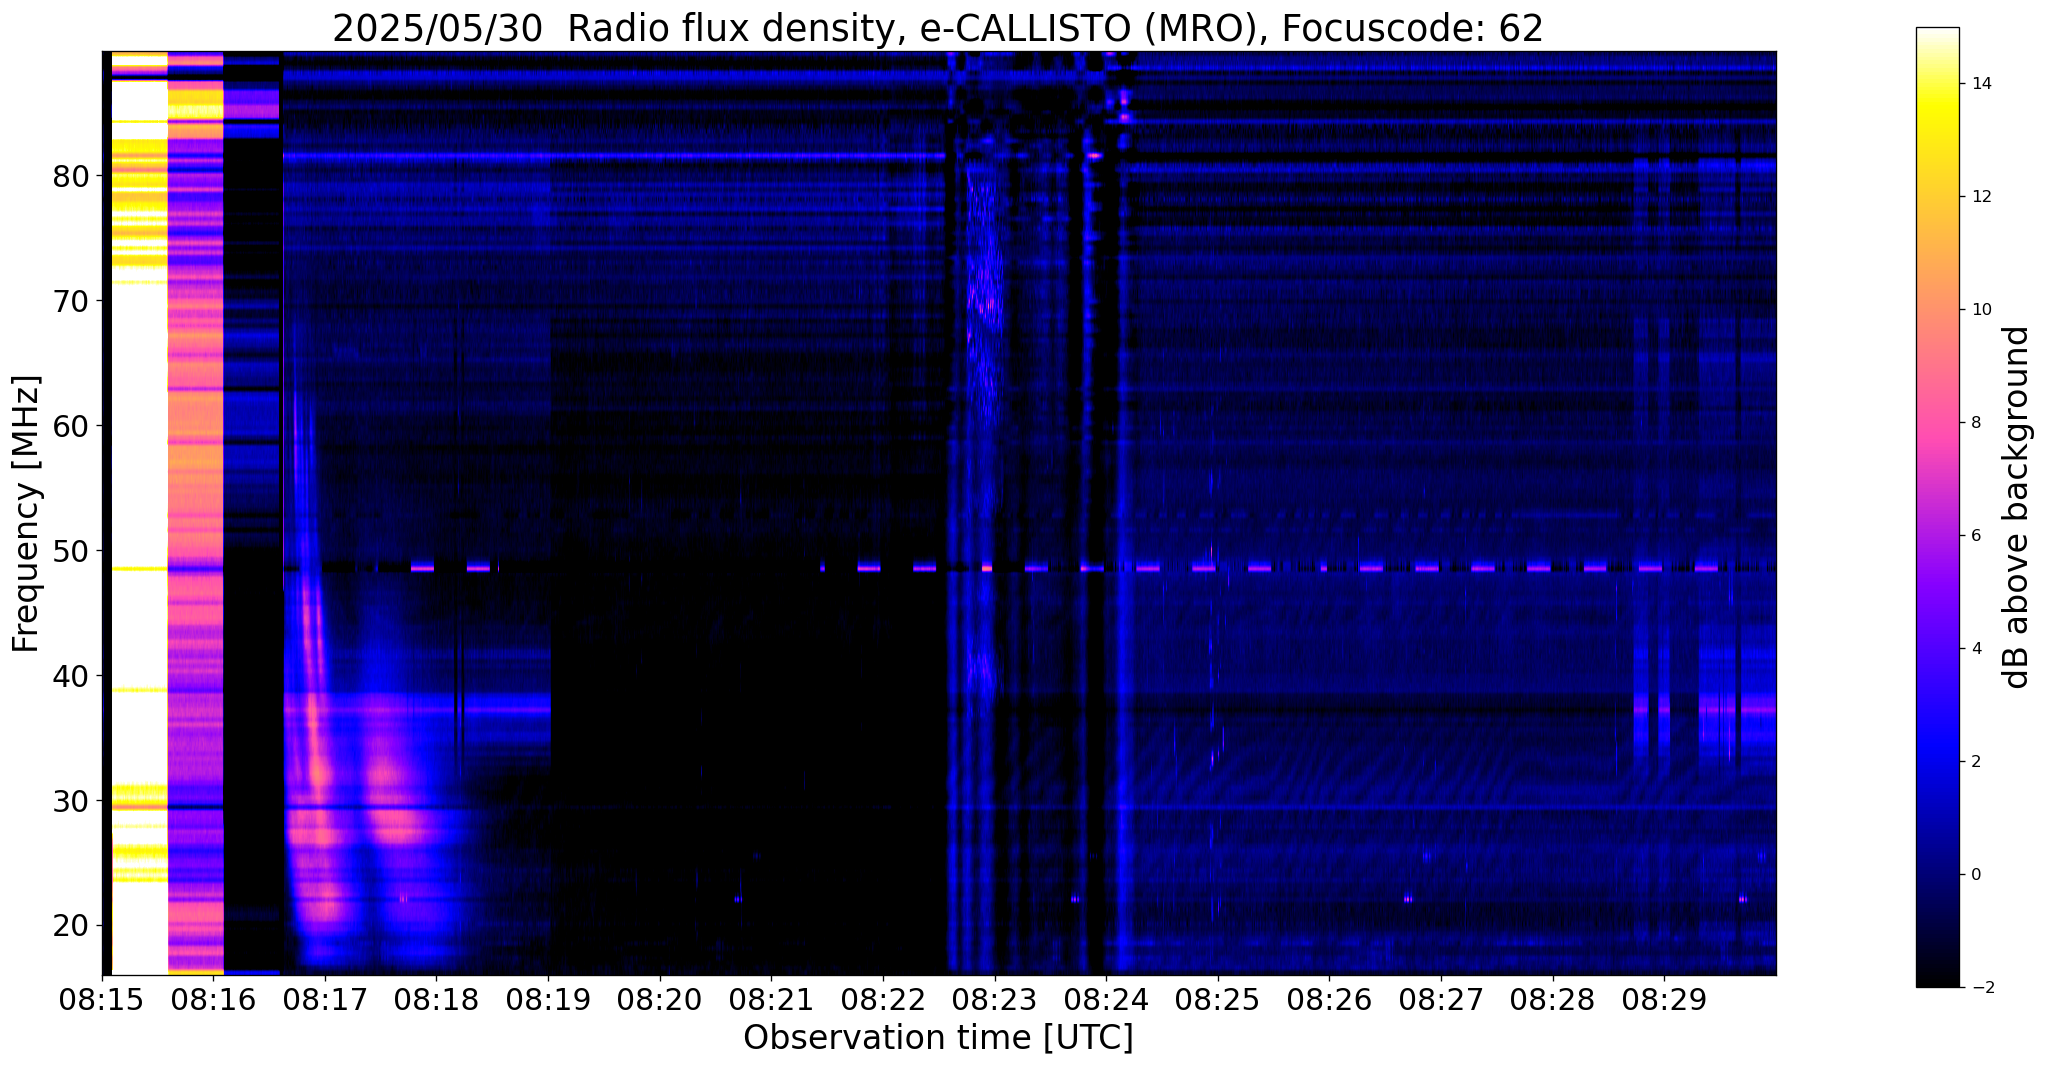Click the 40 MHz frequency tick label
Screen dimensions: 2047x1067
(71, 676)
